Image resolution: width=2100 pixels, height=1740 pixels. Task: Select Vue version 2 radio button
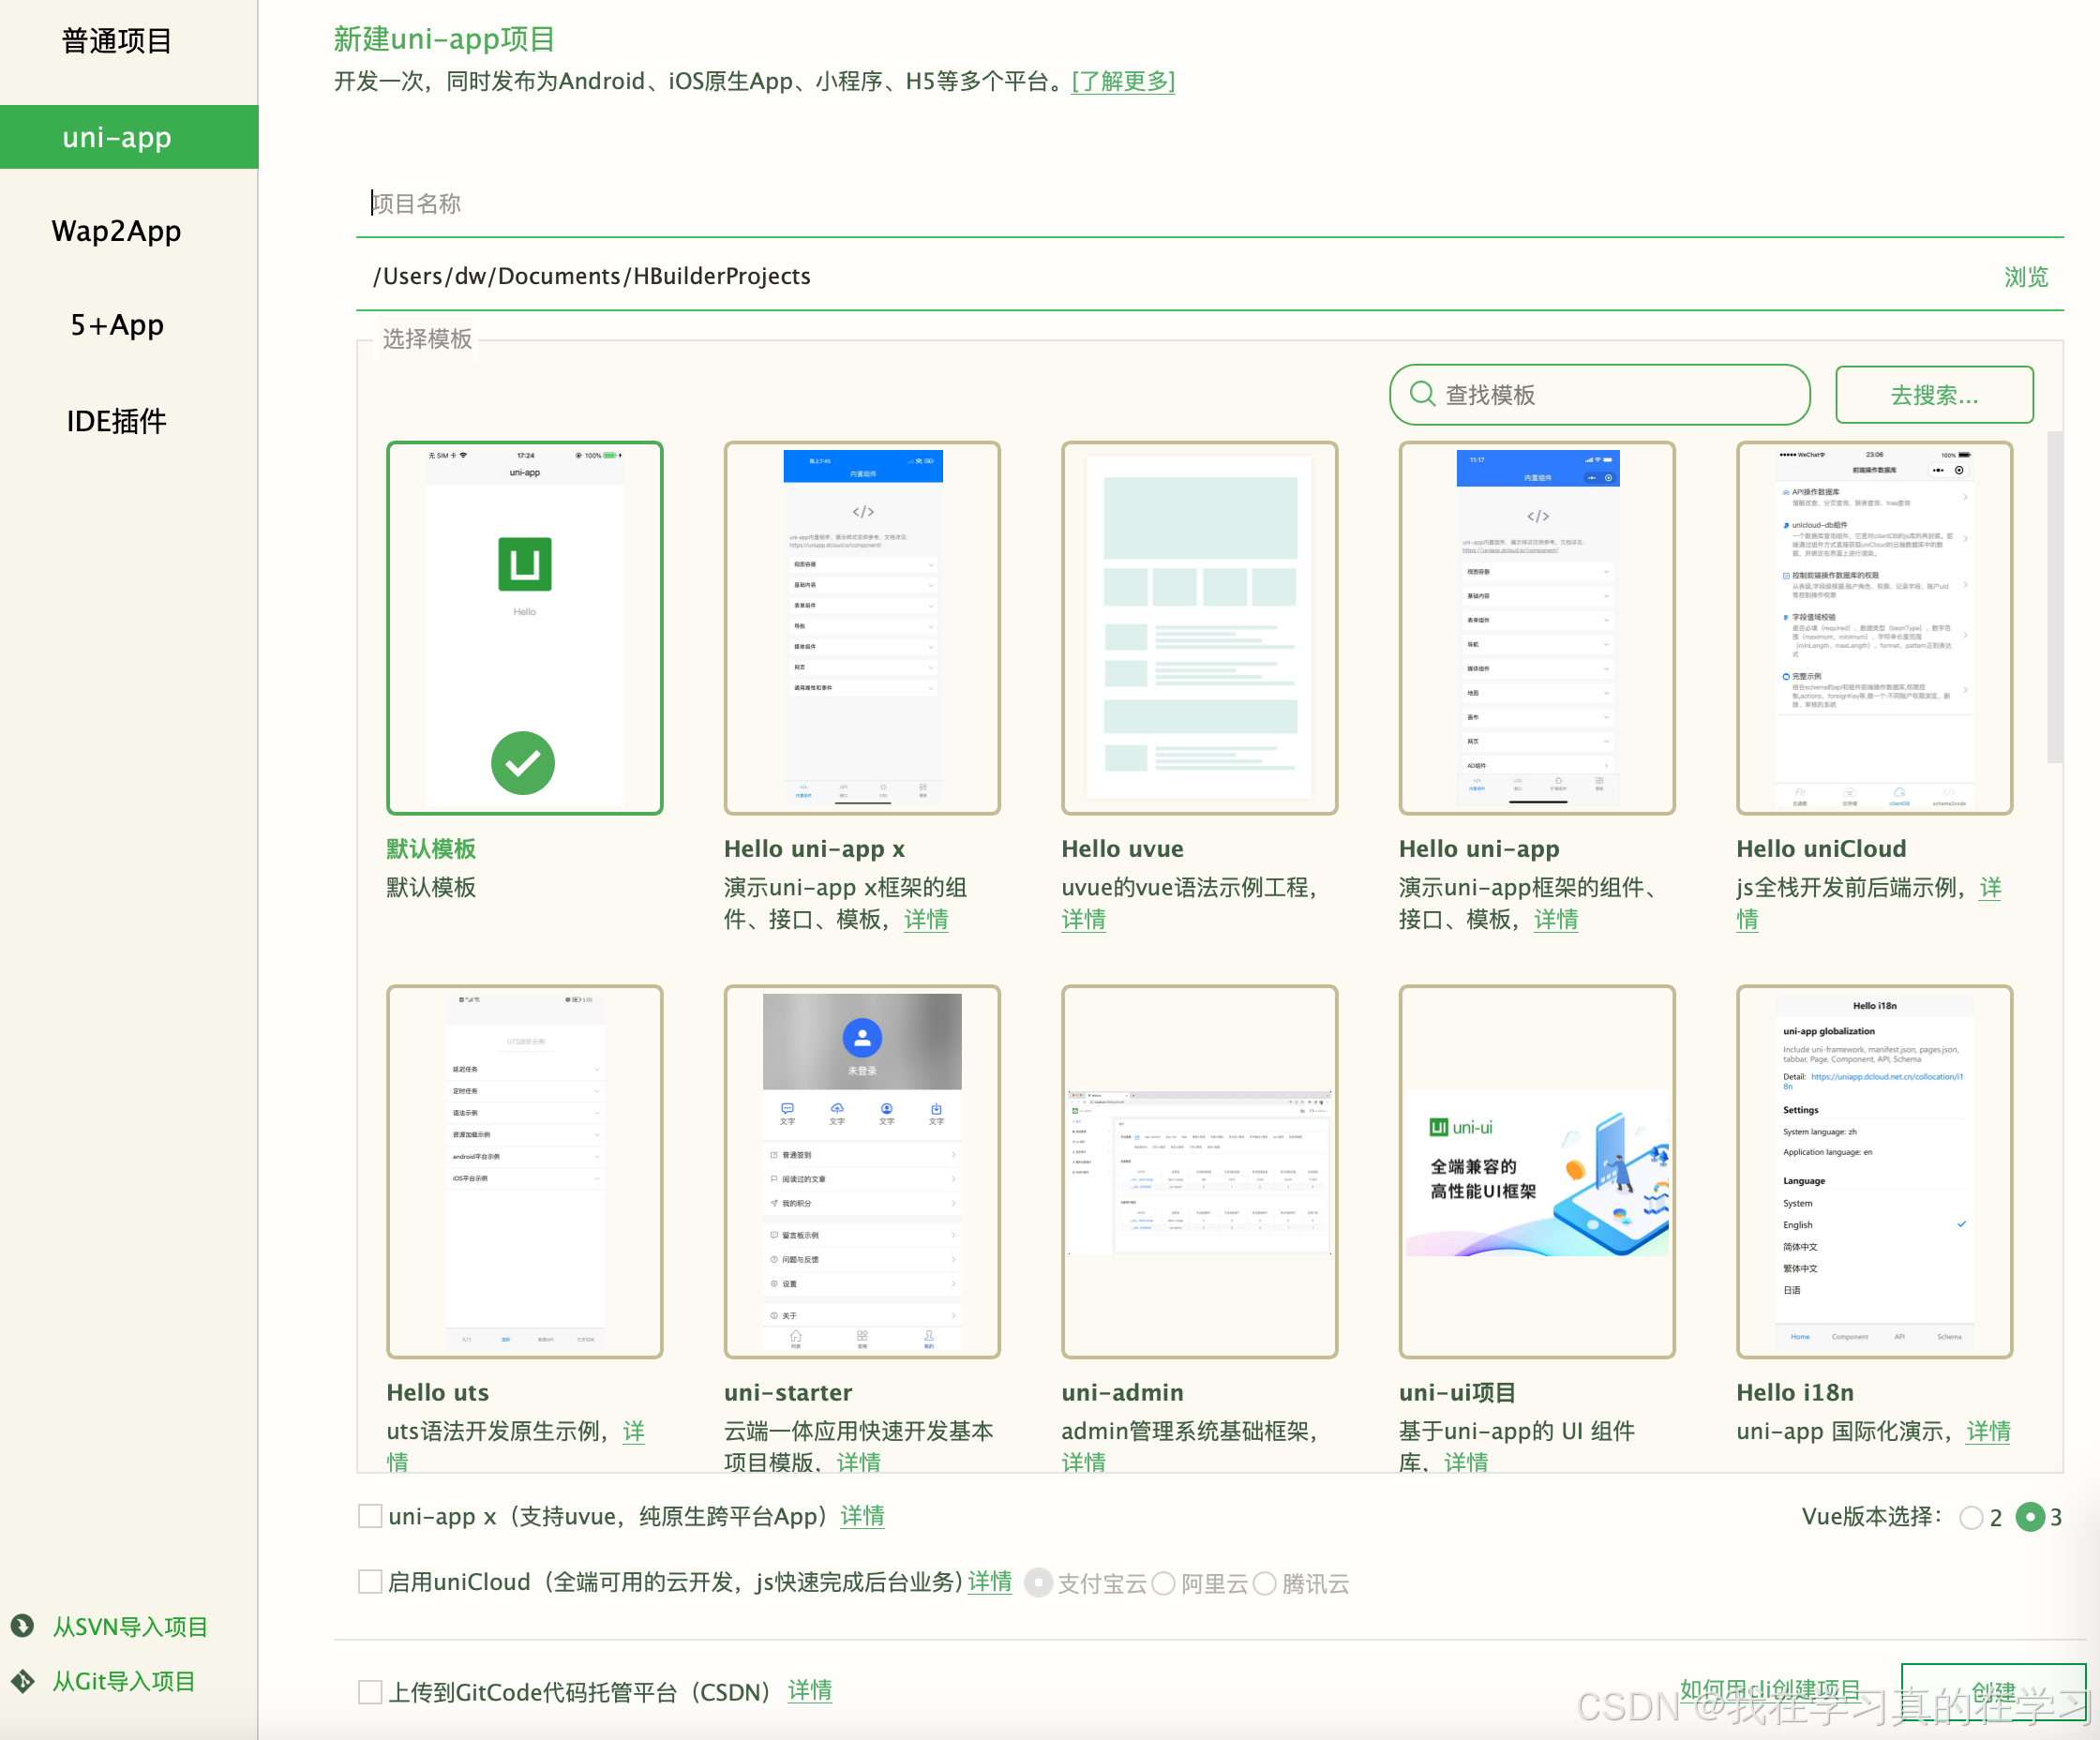(1972, 1517)
